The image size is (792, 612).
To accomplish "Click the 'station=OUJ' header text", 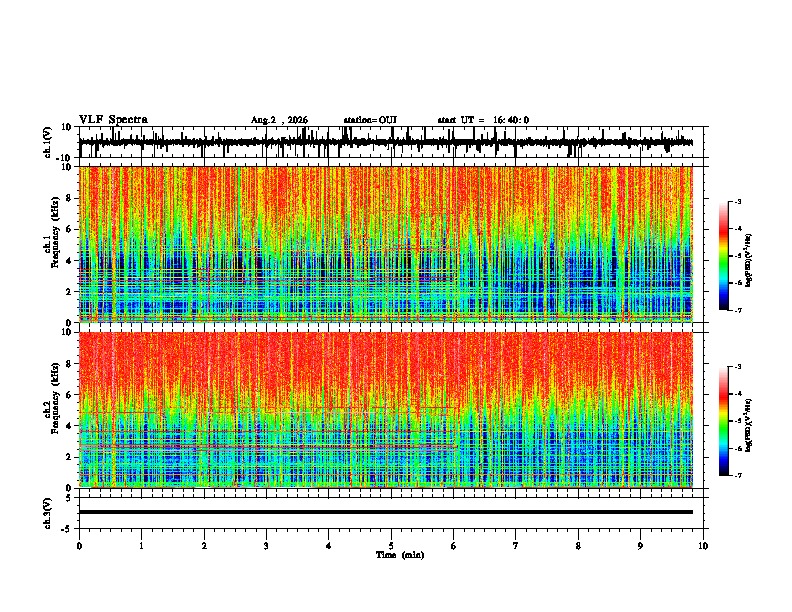I will click(370, 120).
